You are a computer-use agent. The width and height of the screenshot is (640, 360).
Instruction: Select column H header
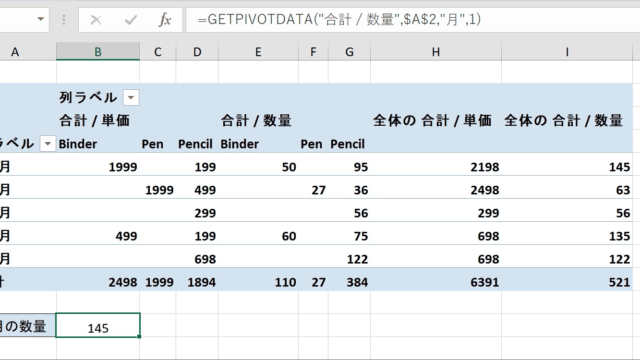point(436,52)
